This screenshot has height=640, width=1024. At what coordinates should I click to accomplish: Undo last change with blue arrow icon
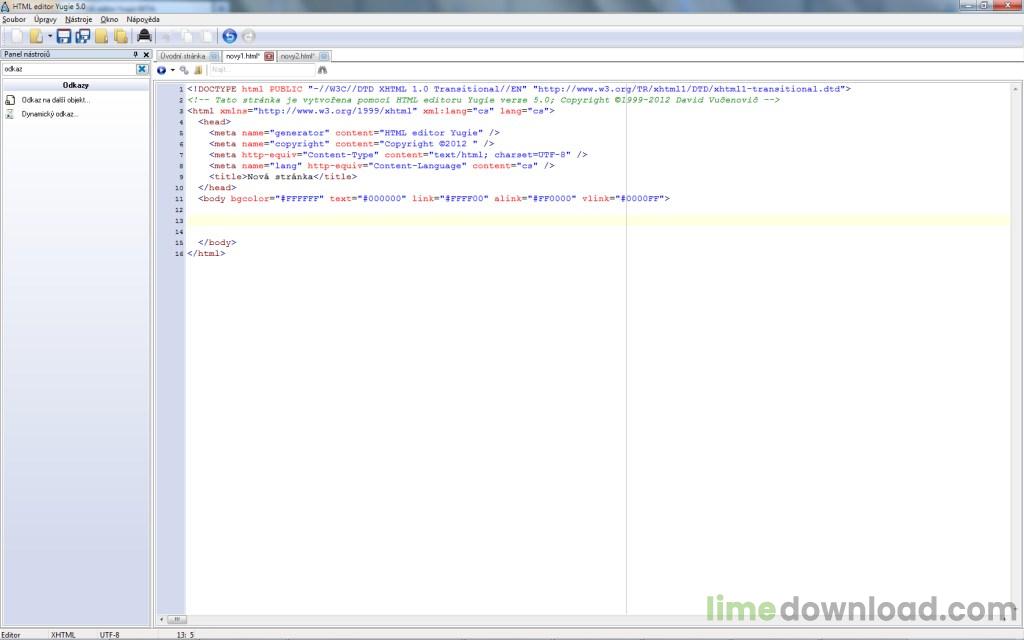click(229, 37)
